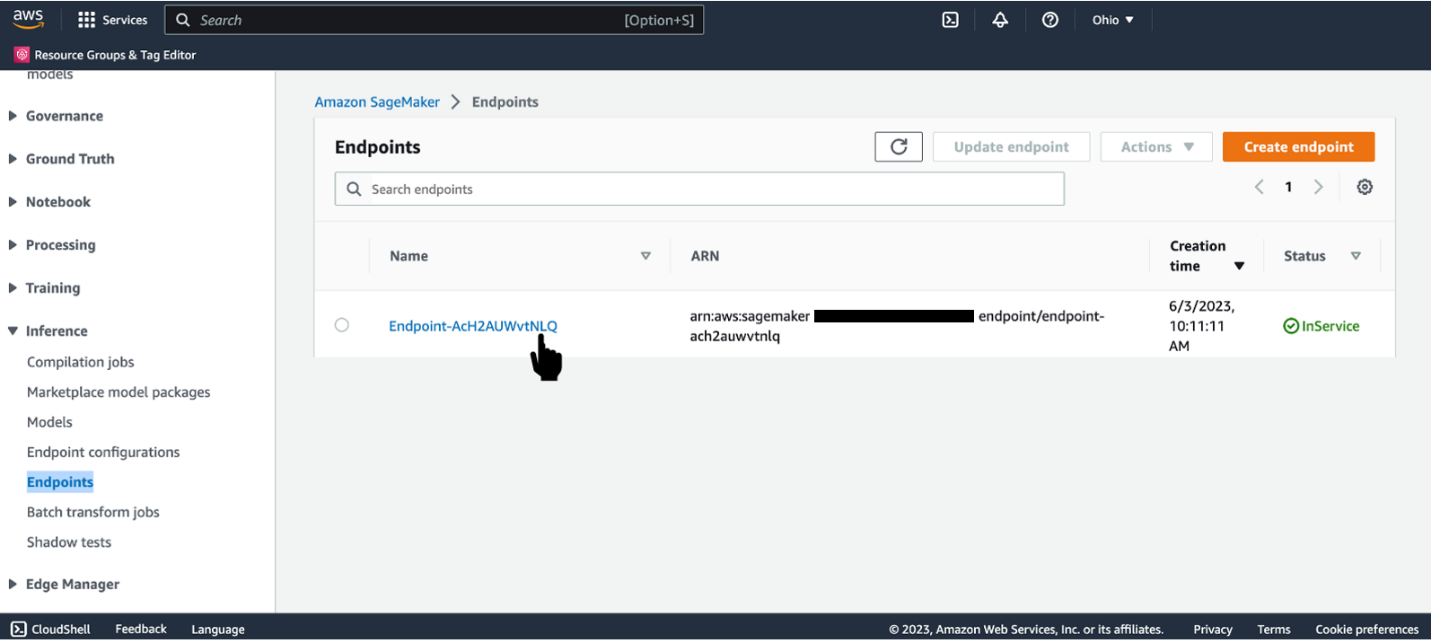Click the magnifier in Search endpoints box

[354, 189]
